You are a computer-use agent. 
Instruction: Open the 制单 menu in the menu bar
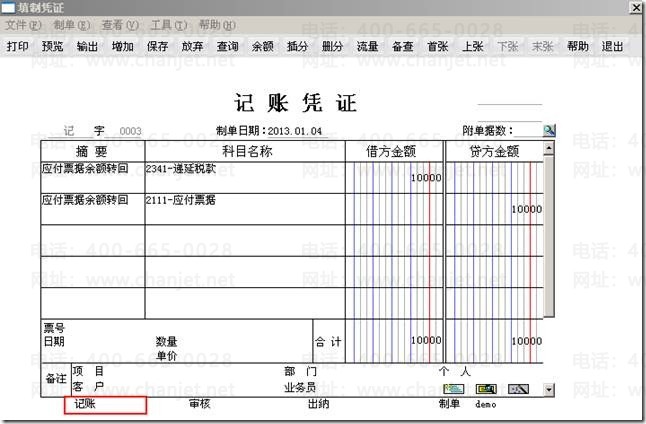[72, 25]
